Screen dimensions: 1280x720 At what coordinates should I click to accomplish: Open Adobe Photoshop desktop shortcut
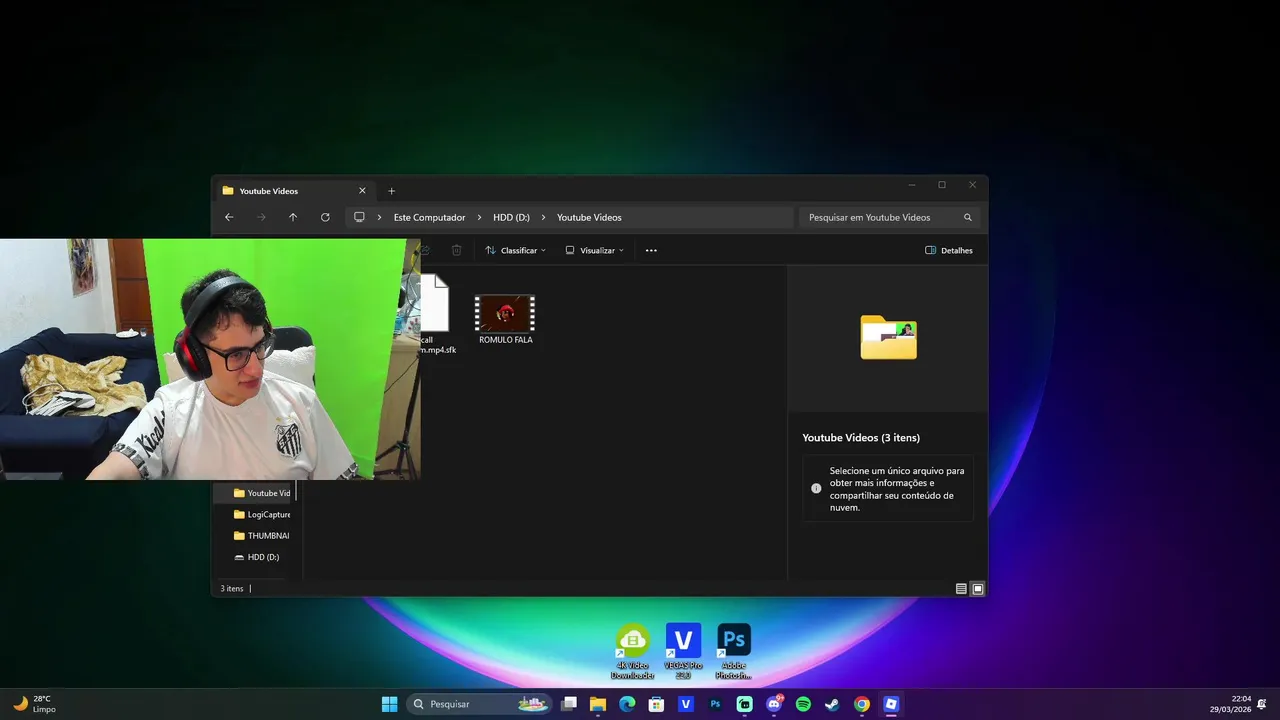(734, 652)
